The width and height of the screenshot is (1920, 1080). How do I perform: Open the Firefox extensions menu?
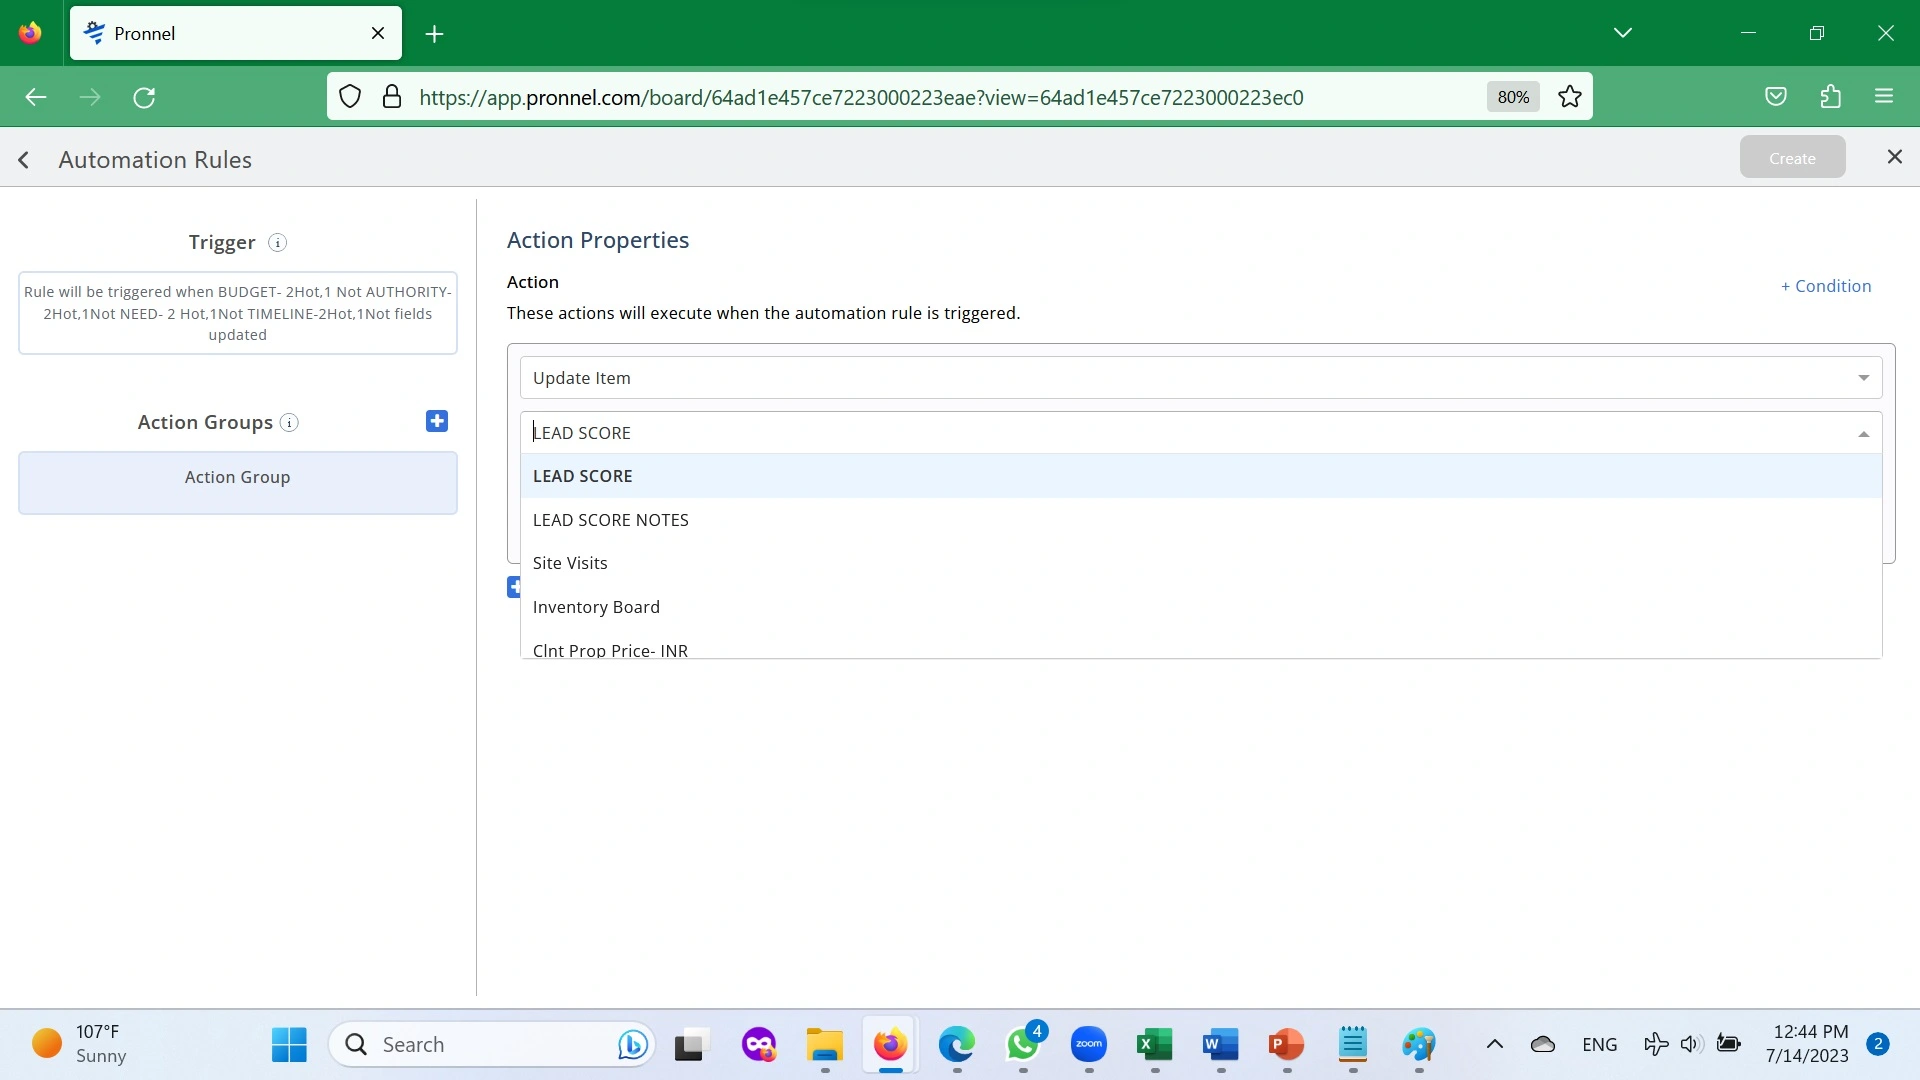(x=1830, y=97)
